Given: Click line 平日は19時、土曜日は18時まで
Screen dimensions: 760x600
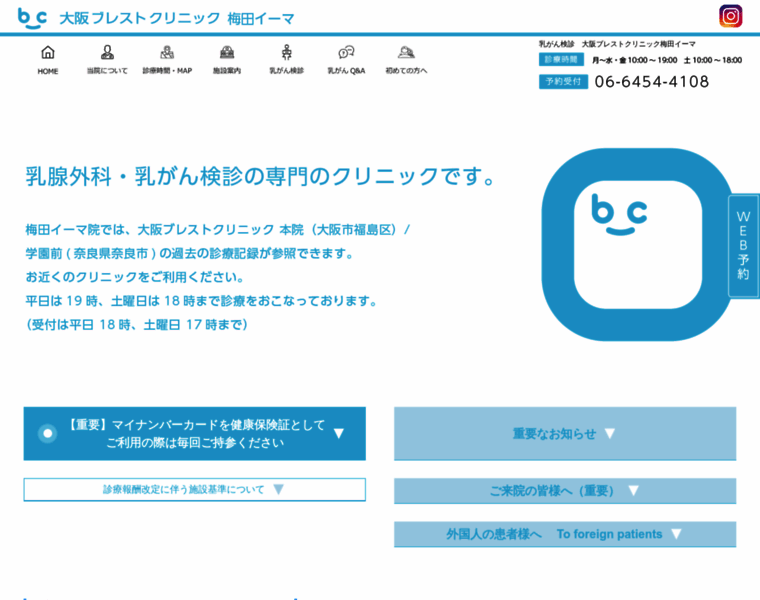Looking at the screenshot, I should (x=202, y=301).
